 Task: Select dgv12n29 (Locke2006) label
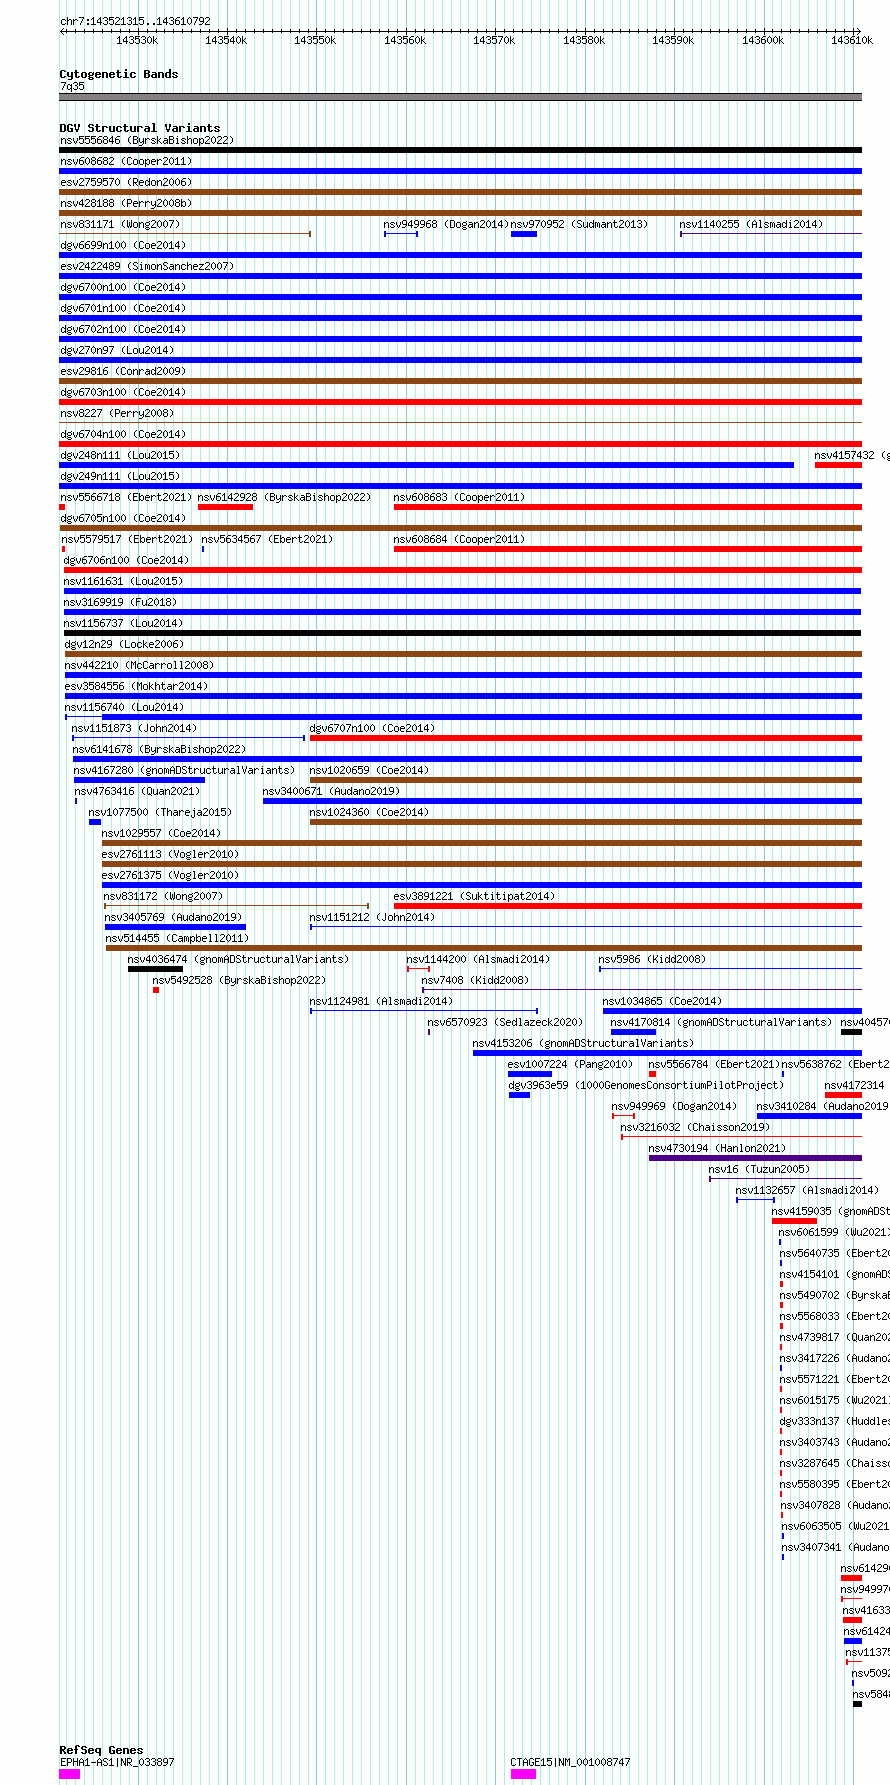coord(124,644)
